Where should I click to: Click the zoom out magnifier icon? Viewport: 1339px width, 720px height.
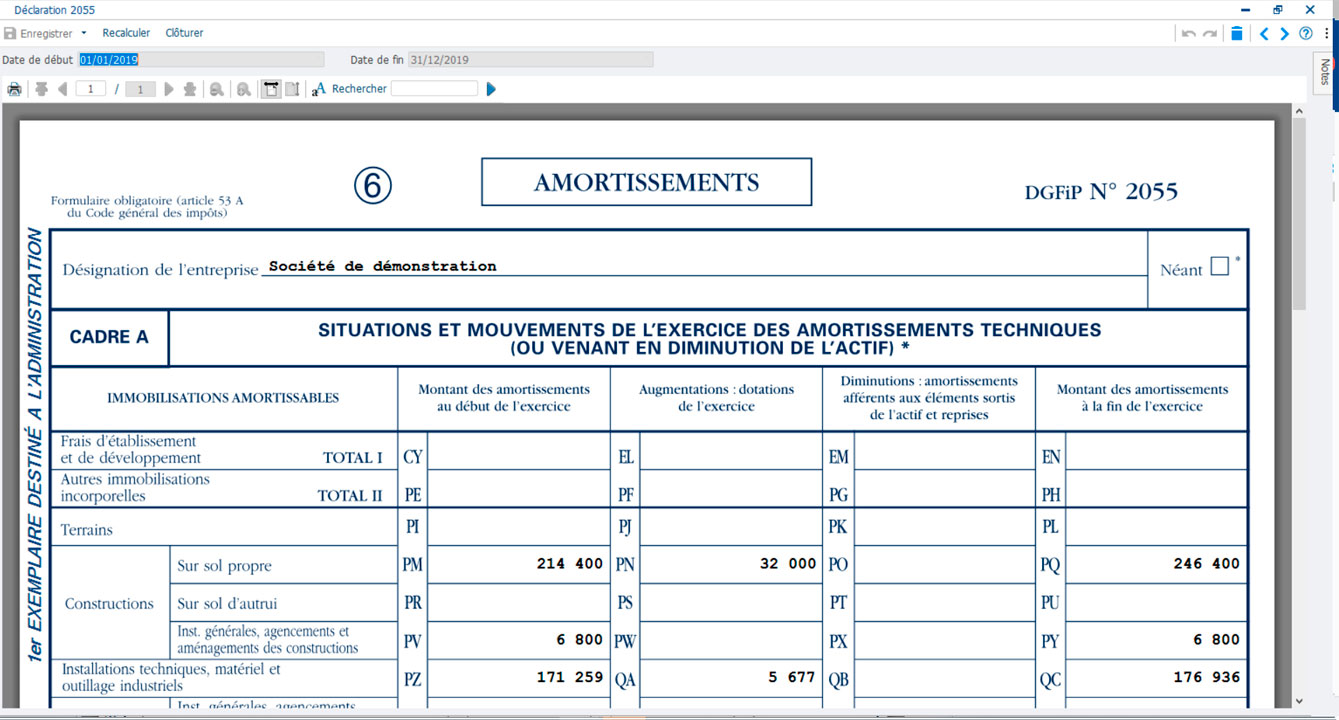(243, 89)
